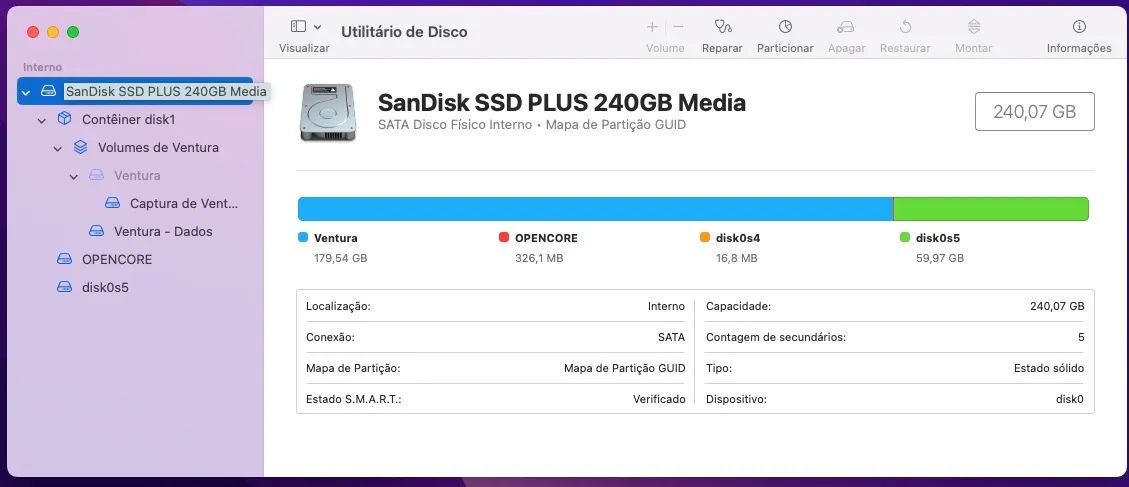The height and width of the screenshot is (487, 1129).
Task: Click the Conexão: SATA value
Action: tap(671, 337)
